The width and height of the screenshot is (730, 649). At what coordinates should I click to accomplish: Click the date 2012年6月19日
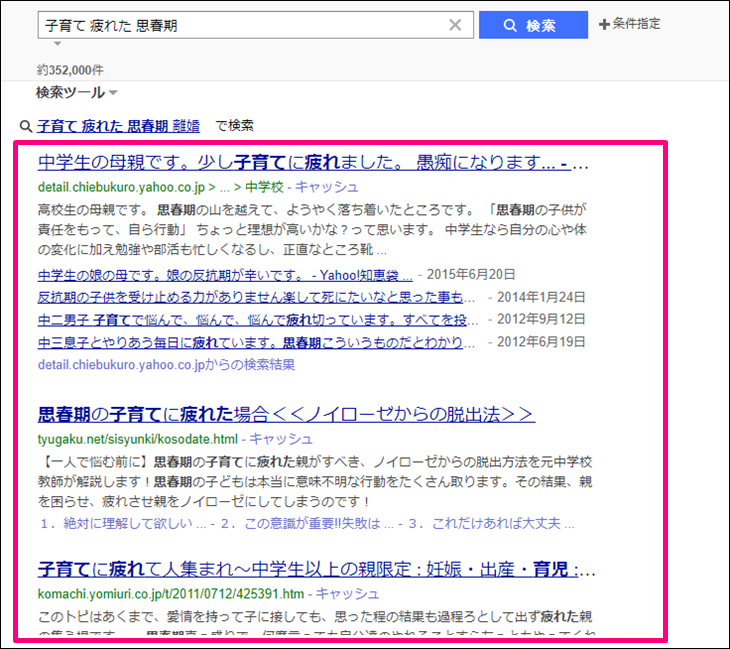pyautogui.click(x=541, y=342)
